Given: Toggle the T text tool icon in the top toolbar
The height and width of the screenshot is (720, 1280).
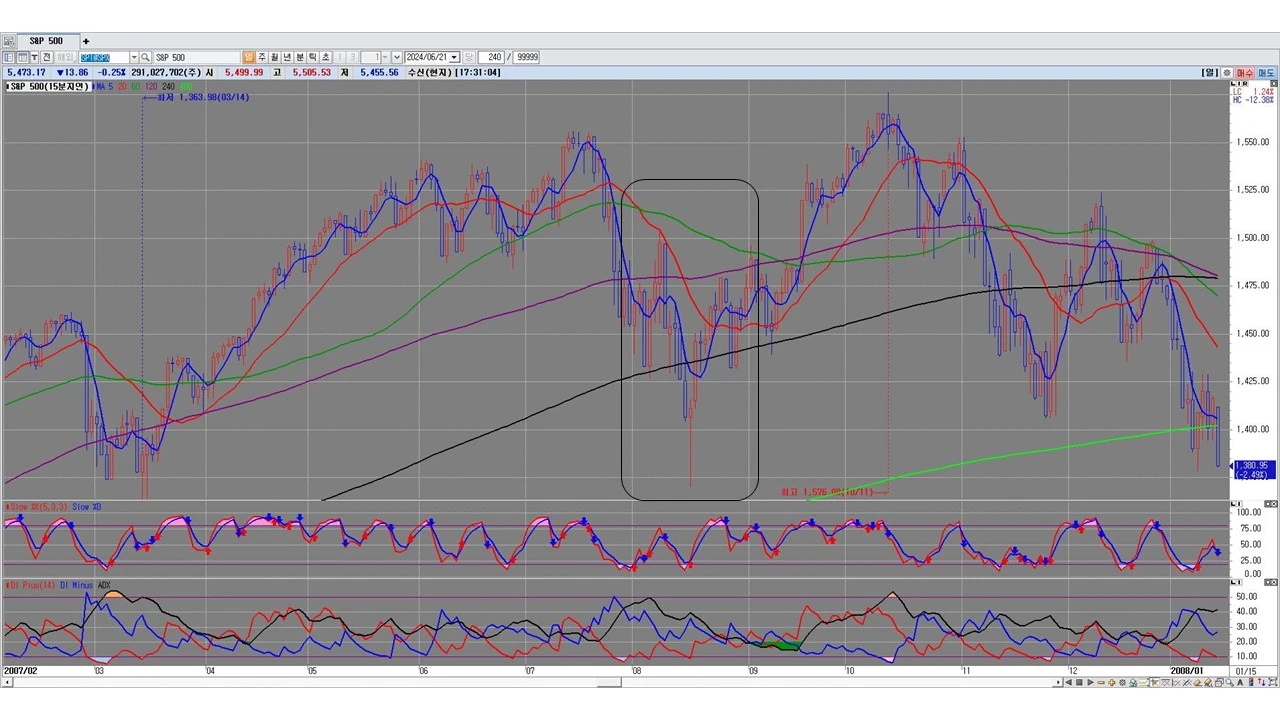Looking at the screenshot, I should point(33,58).
